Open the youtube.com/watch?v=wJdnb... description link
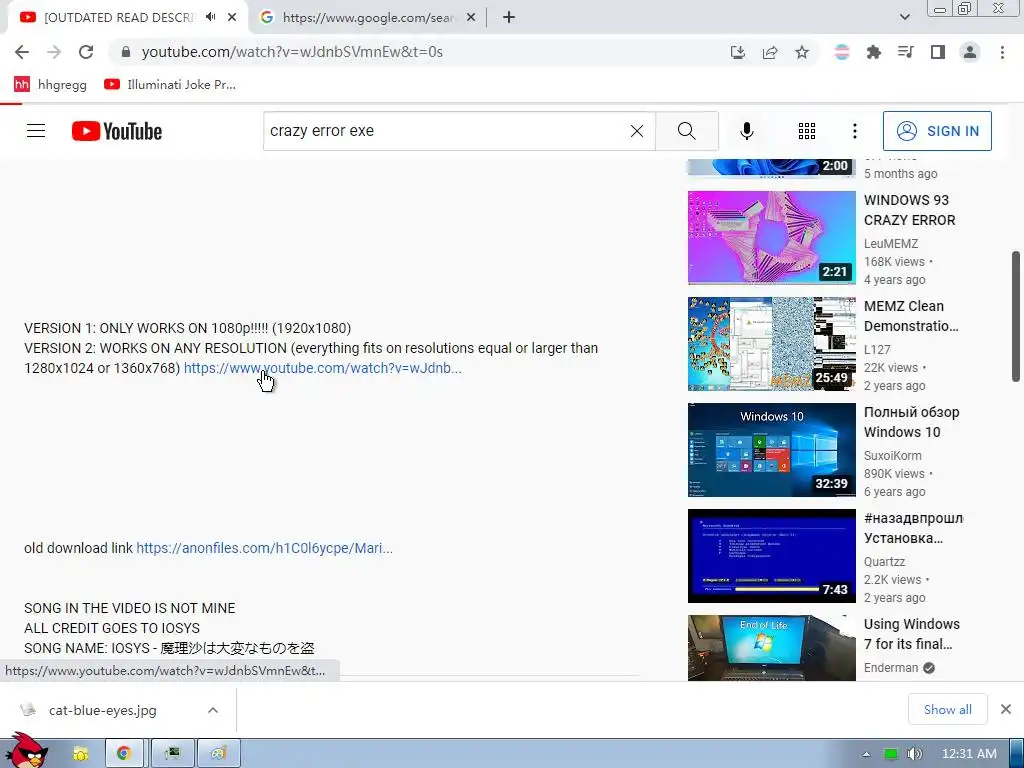The height and width of the screenshot is (768, 1024). coord(323,368)
